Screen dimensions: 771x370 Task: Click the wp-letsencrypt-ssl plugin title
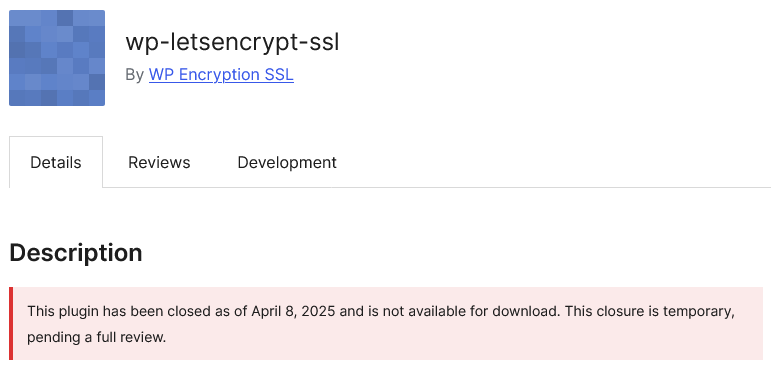pos(232,43)
